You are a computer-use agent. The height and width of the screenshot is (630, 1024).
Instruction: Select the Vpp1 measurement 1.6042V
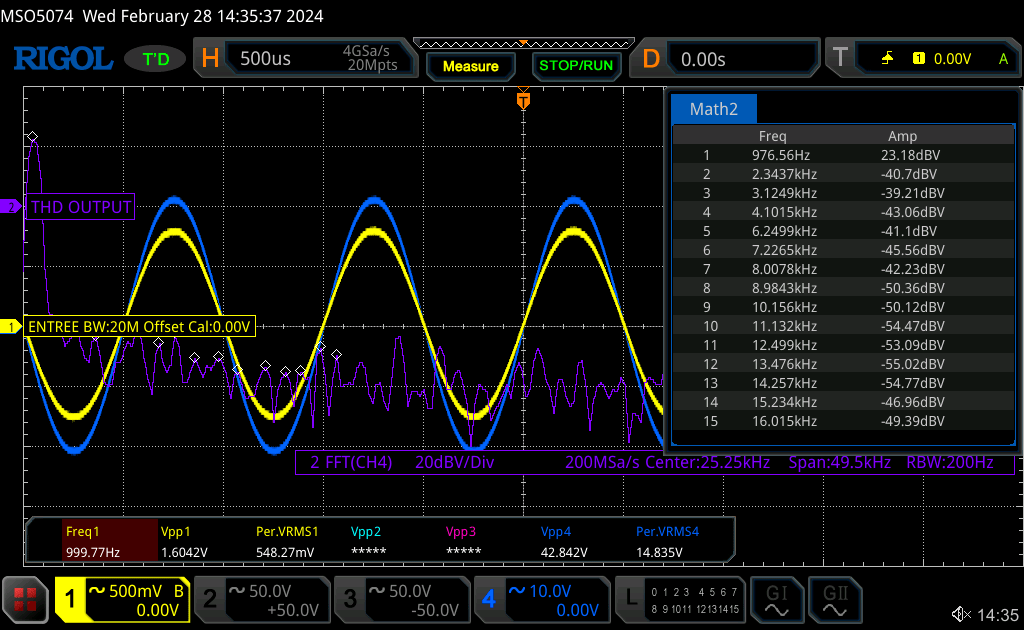[185, 541]
